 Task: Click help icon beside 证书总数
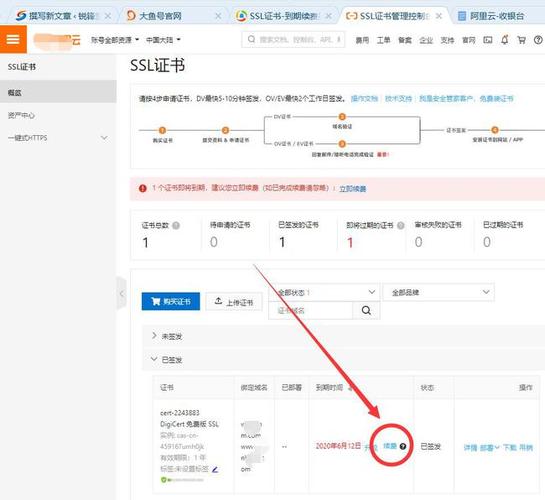tap(176, 226)
